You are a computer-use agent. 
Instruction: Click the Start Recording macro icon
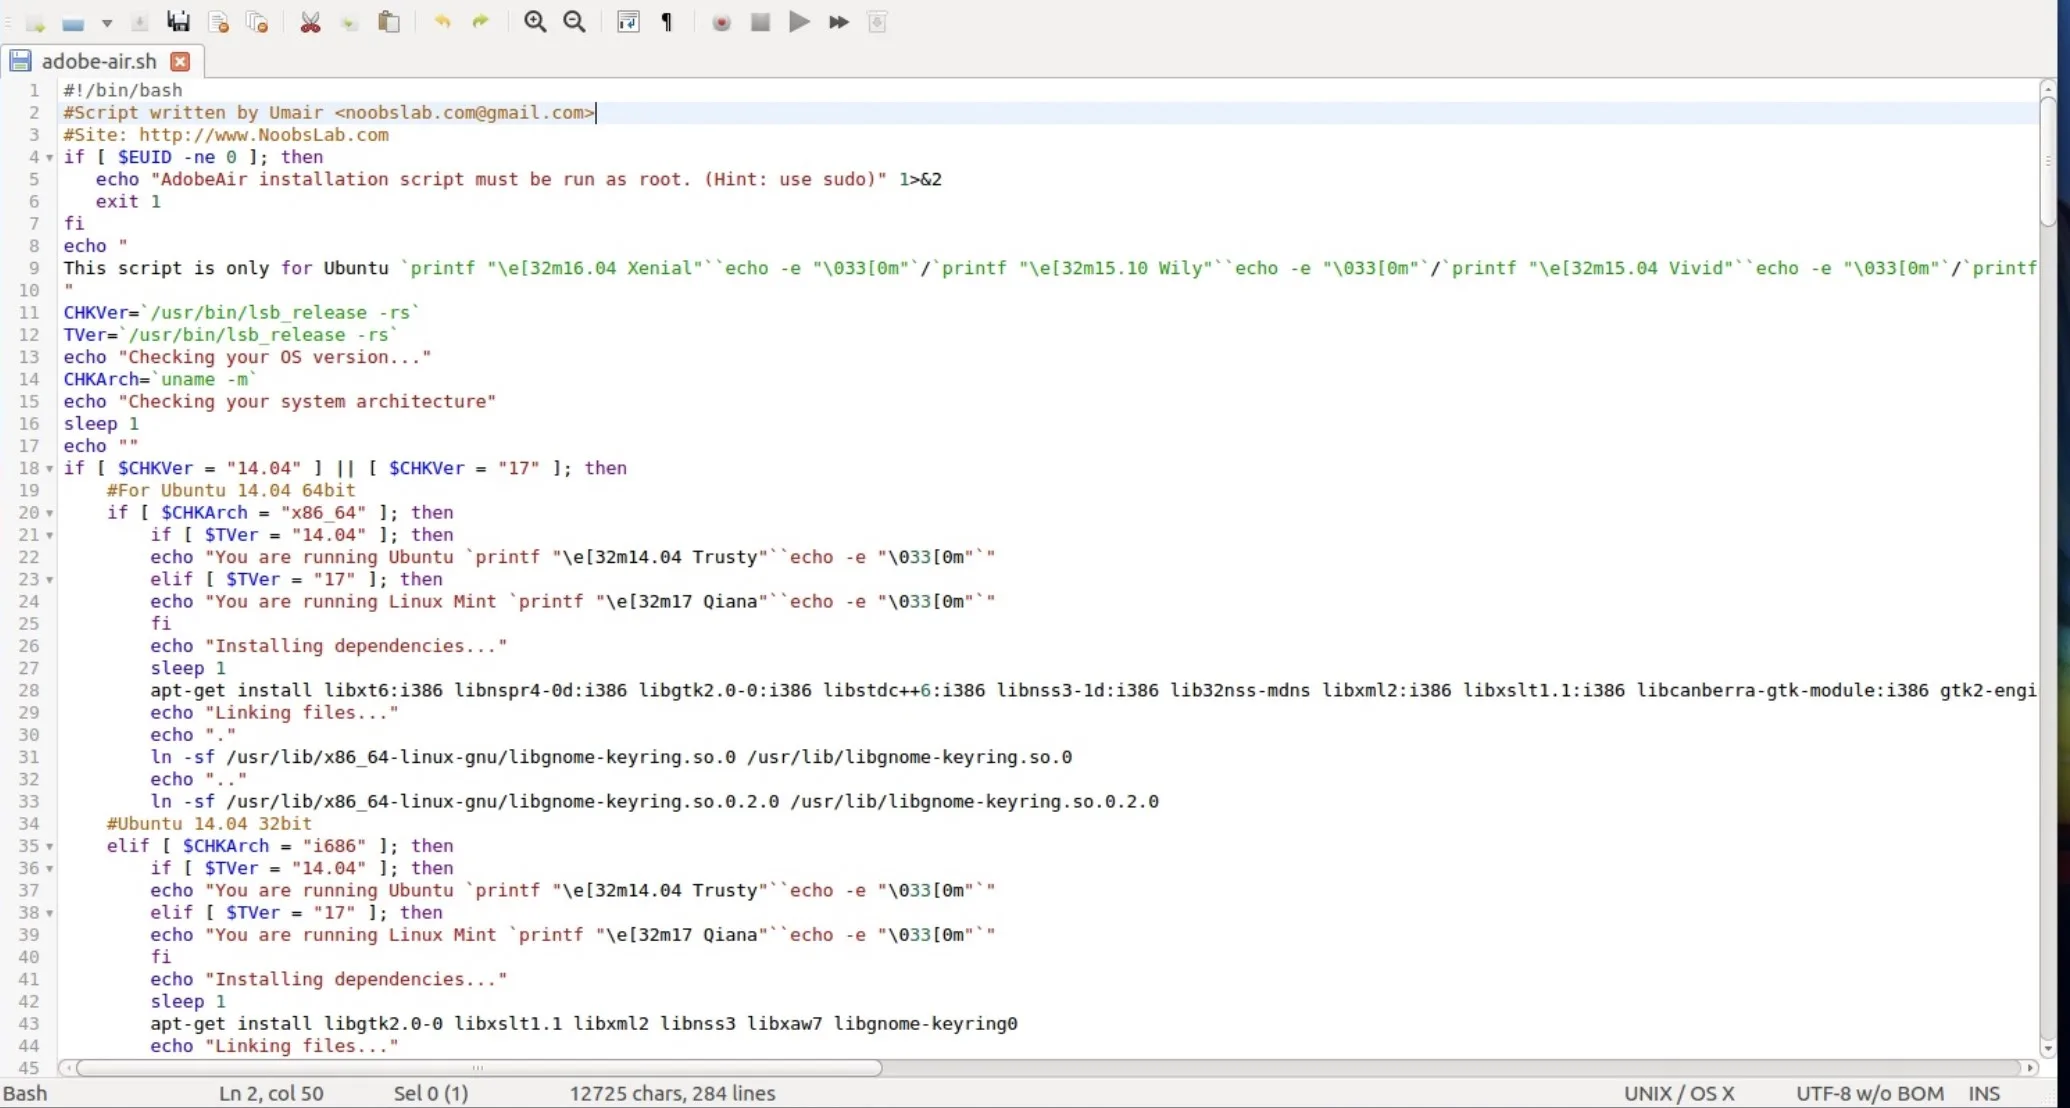click(x=721, y=22)
